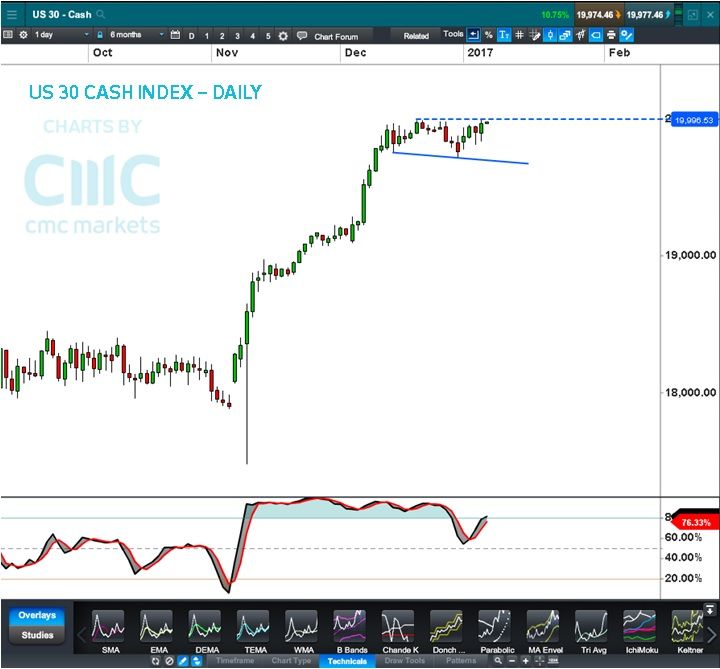Open chart settings gear beside 1 day
Image resolution: width=720 pixels, height=669 pixels.
23,34
